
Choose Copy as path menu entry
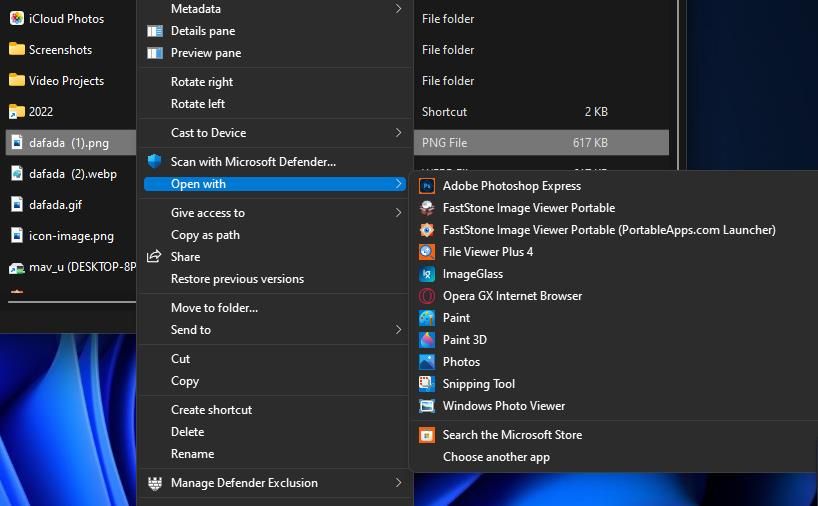pyautogui.click(x=205, y=235)
